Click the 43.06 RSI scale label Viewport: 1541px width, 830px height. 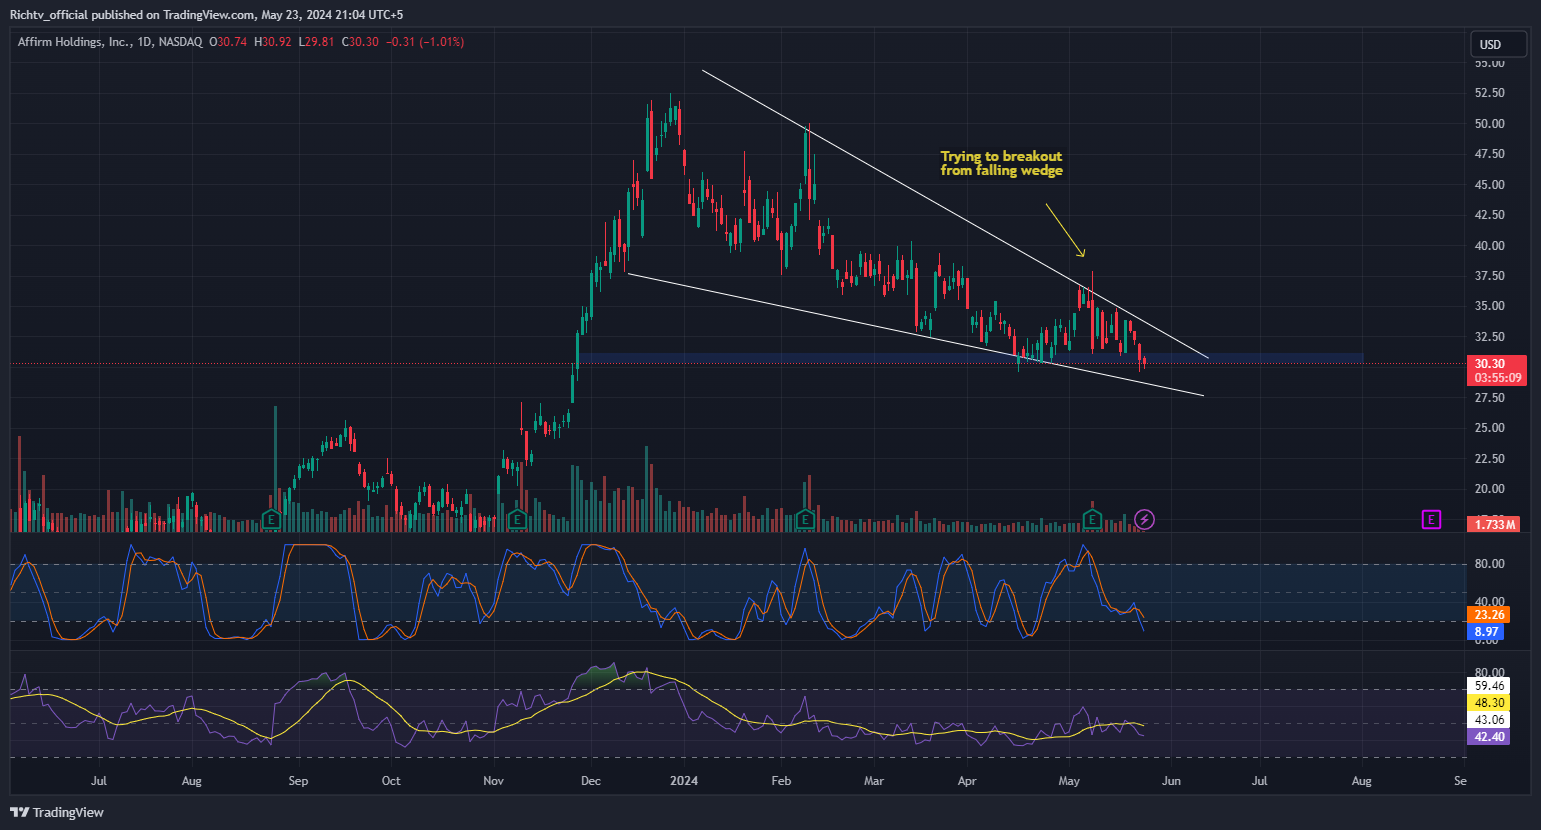tap(1488, 720)
